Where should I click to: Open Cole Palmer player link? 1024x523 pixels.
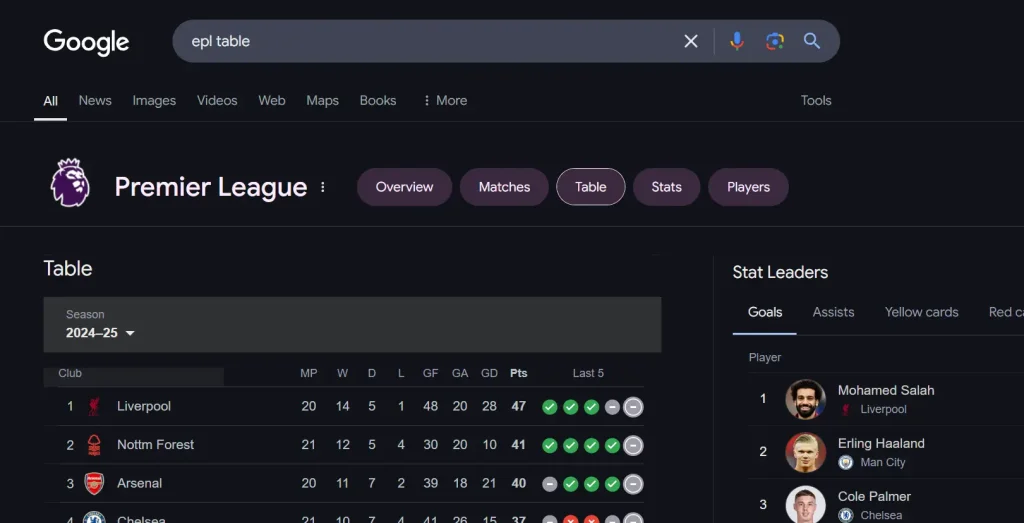pos(874,496)
